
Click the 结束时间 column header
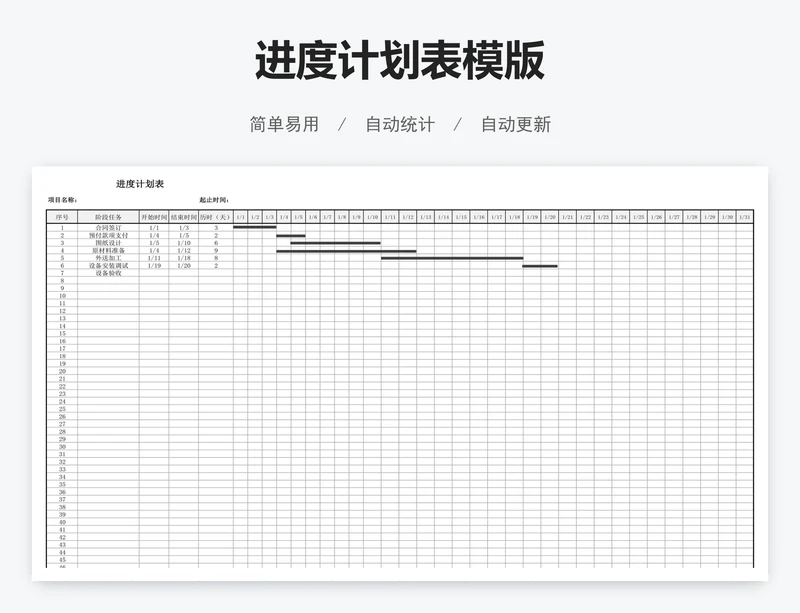(x=184, y=217)
